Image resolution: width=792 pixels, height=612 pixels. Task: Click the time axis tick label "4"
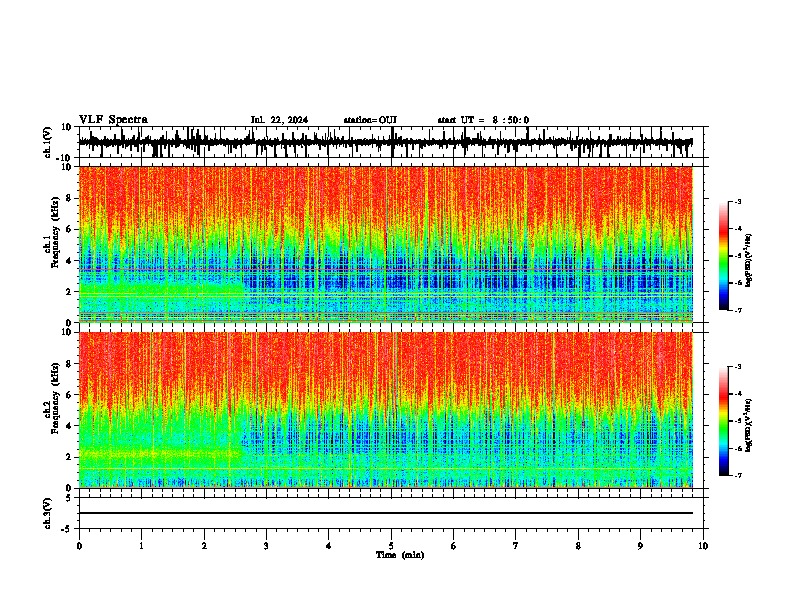(329, 546)
